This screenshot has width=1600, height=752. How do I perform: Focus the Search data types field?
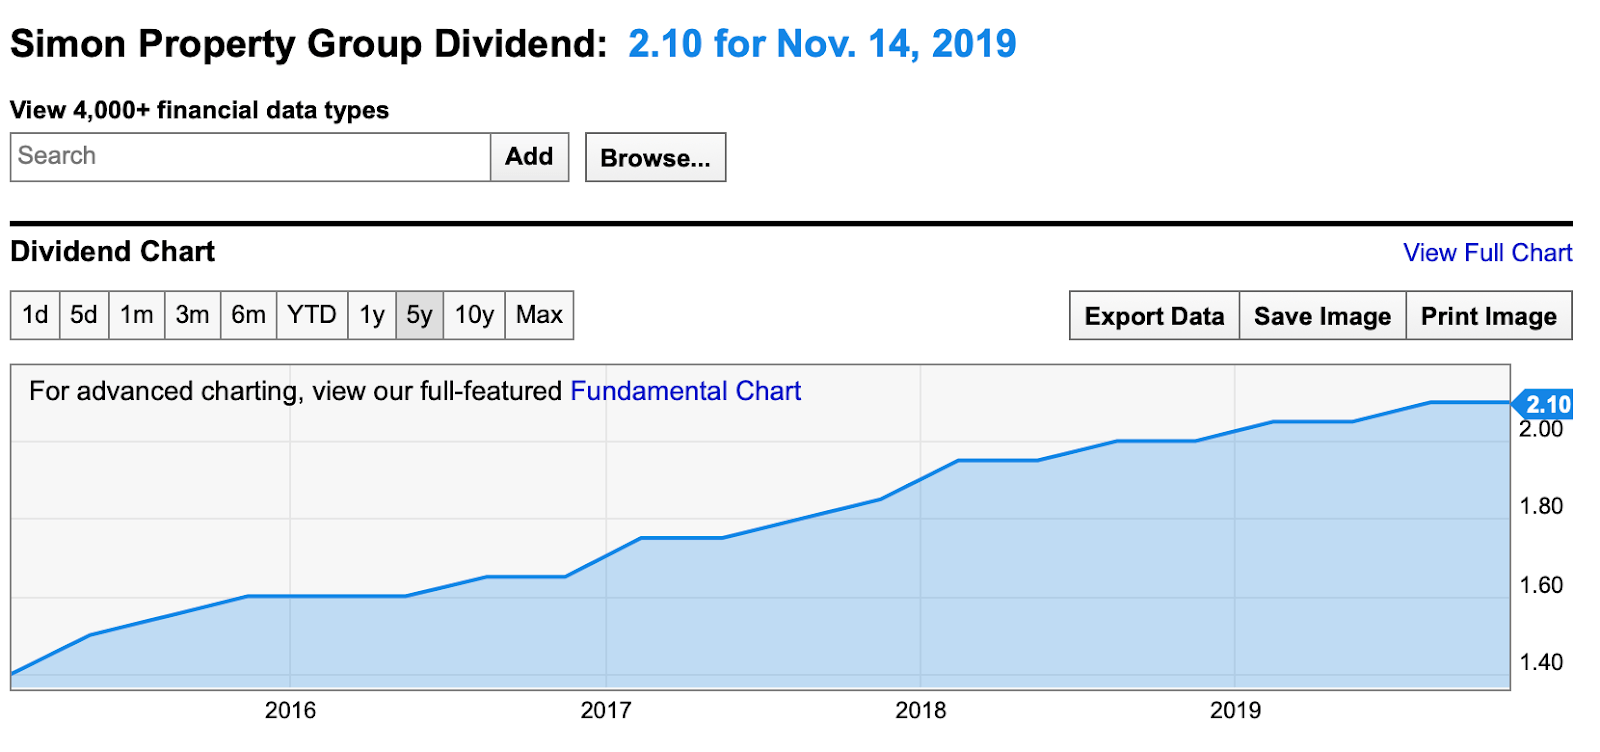(251, 157)
